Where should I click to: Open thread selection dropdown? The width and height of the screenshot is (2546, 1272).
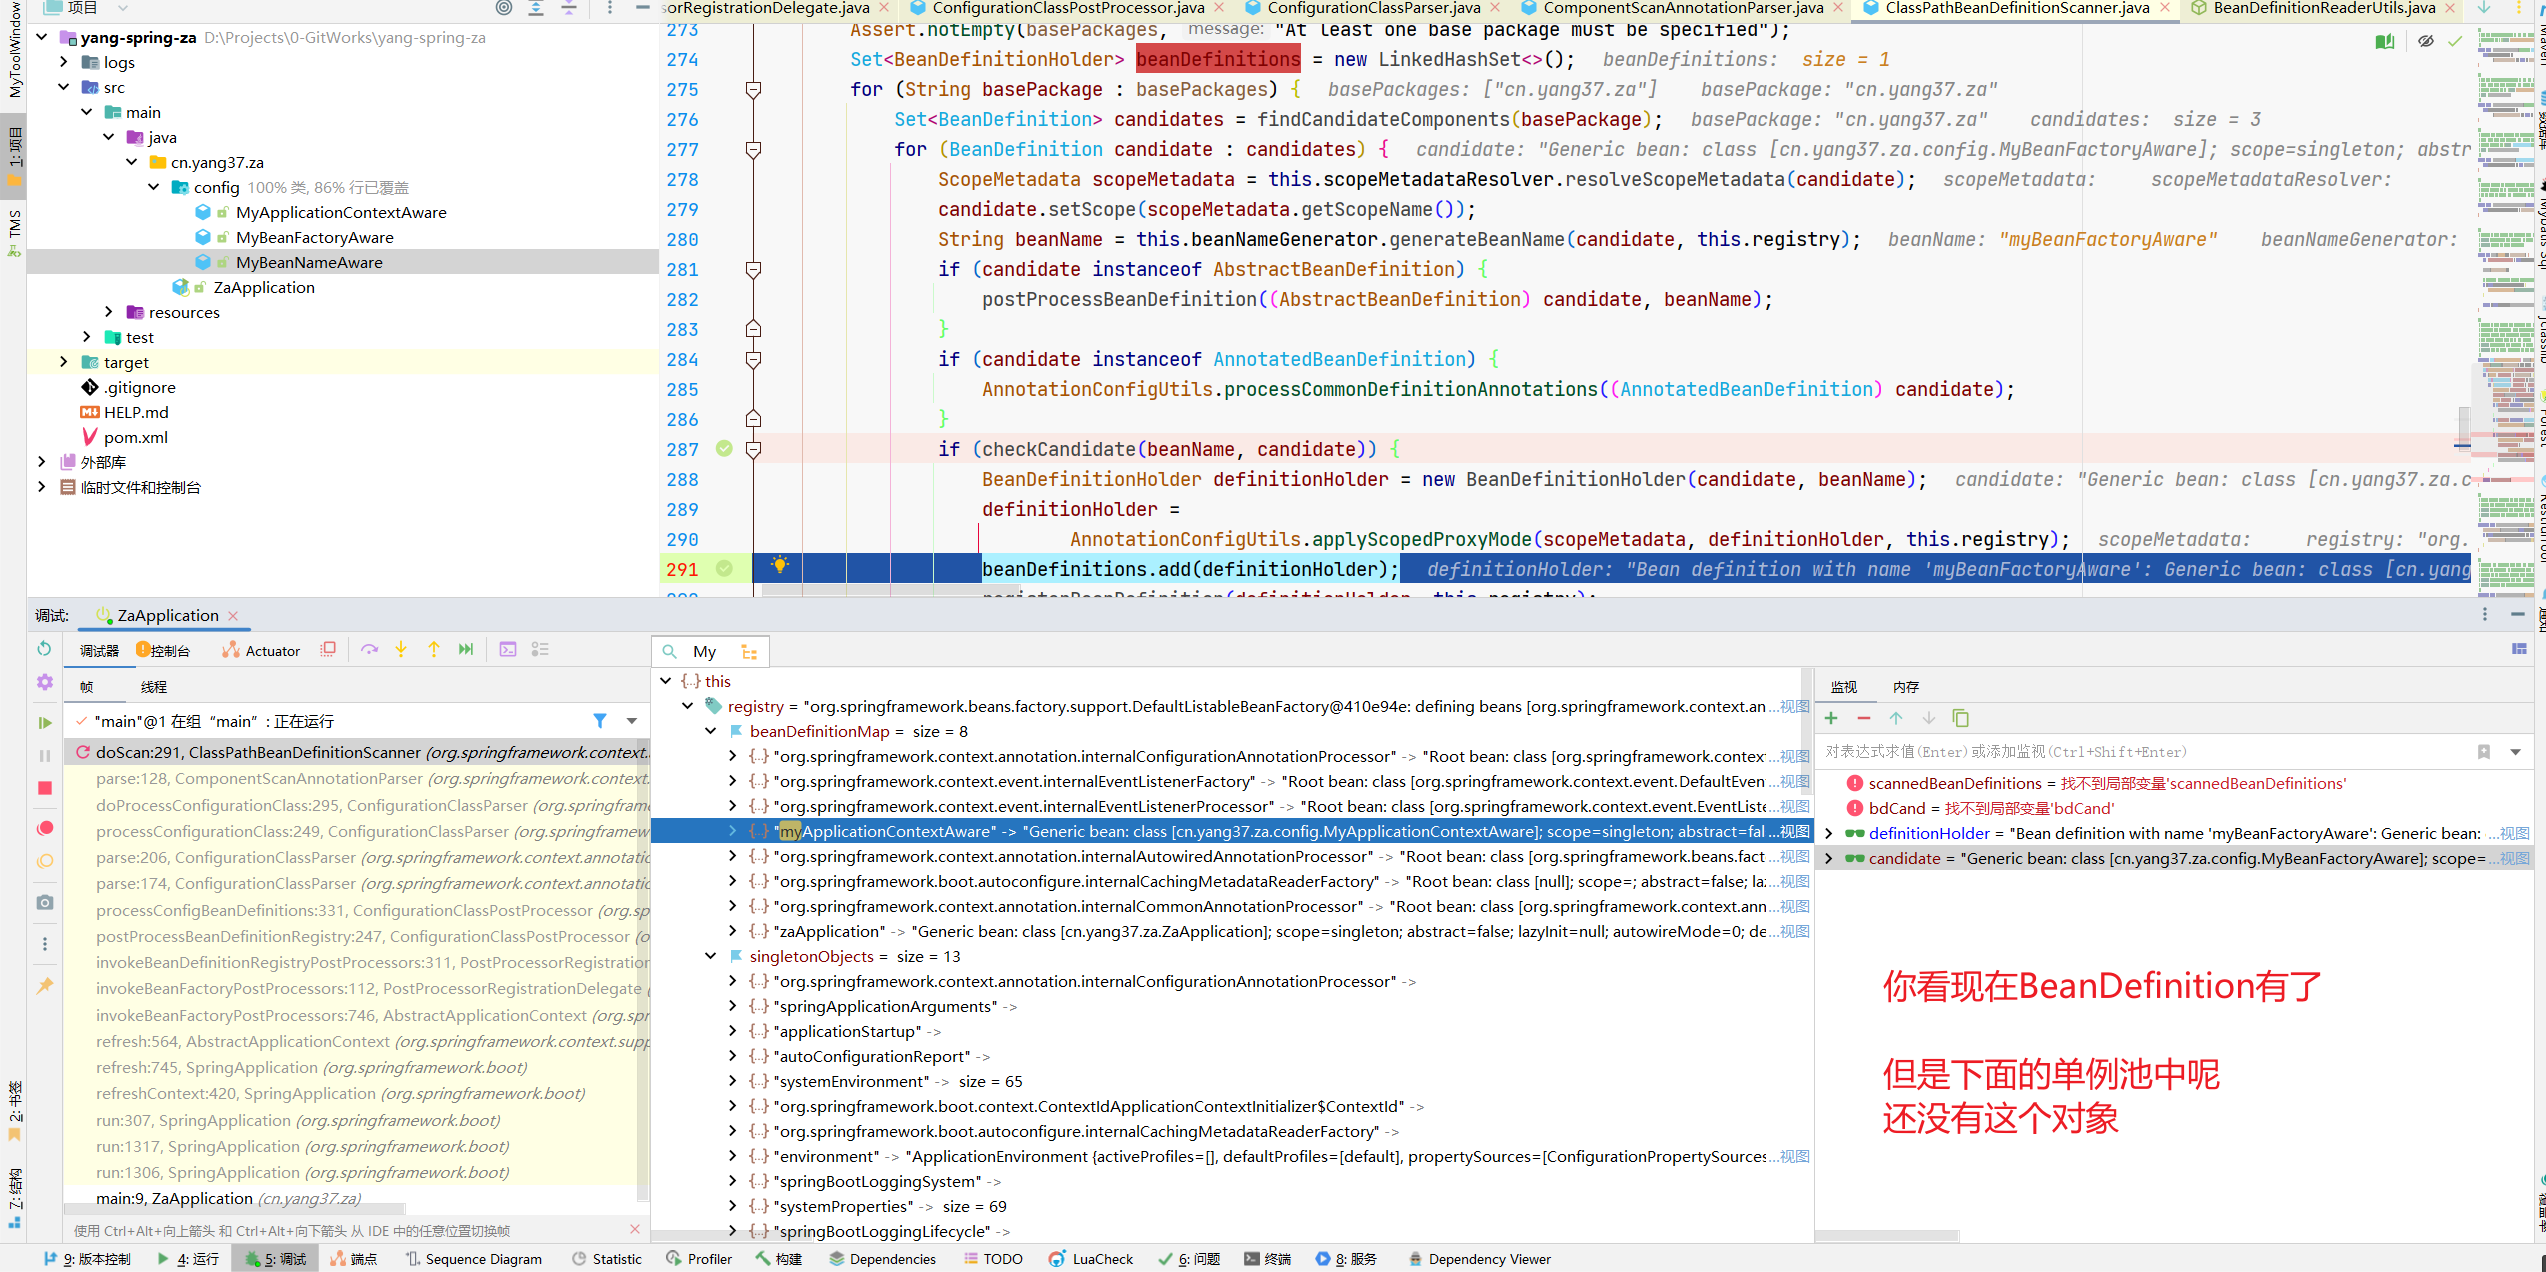632,721
